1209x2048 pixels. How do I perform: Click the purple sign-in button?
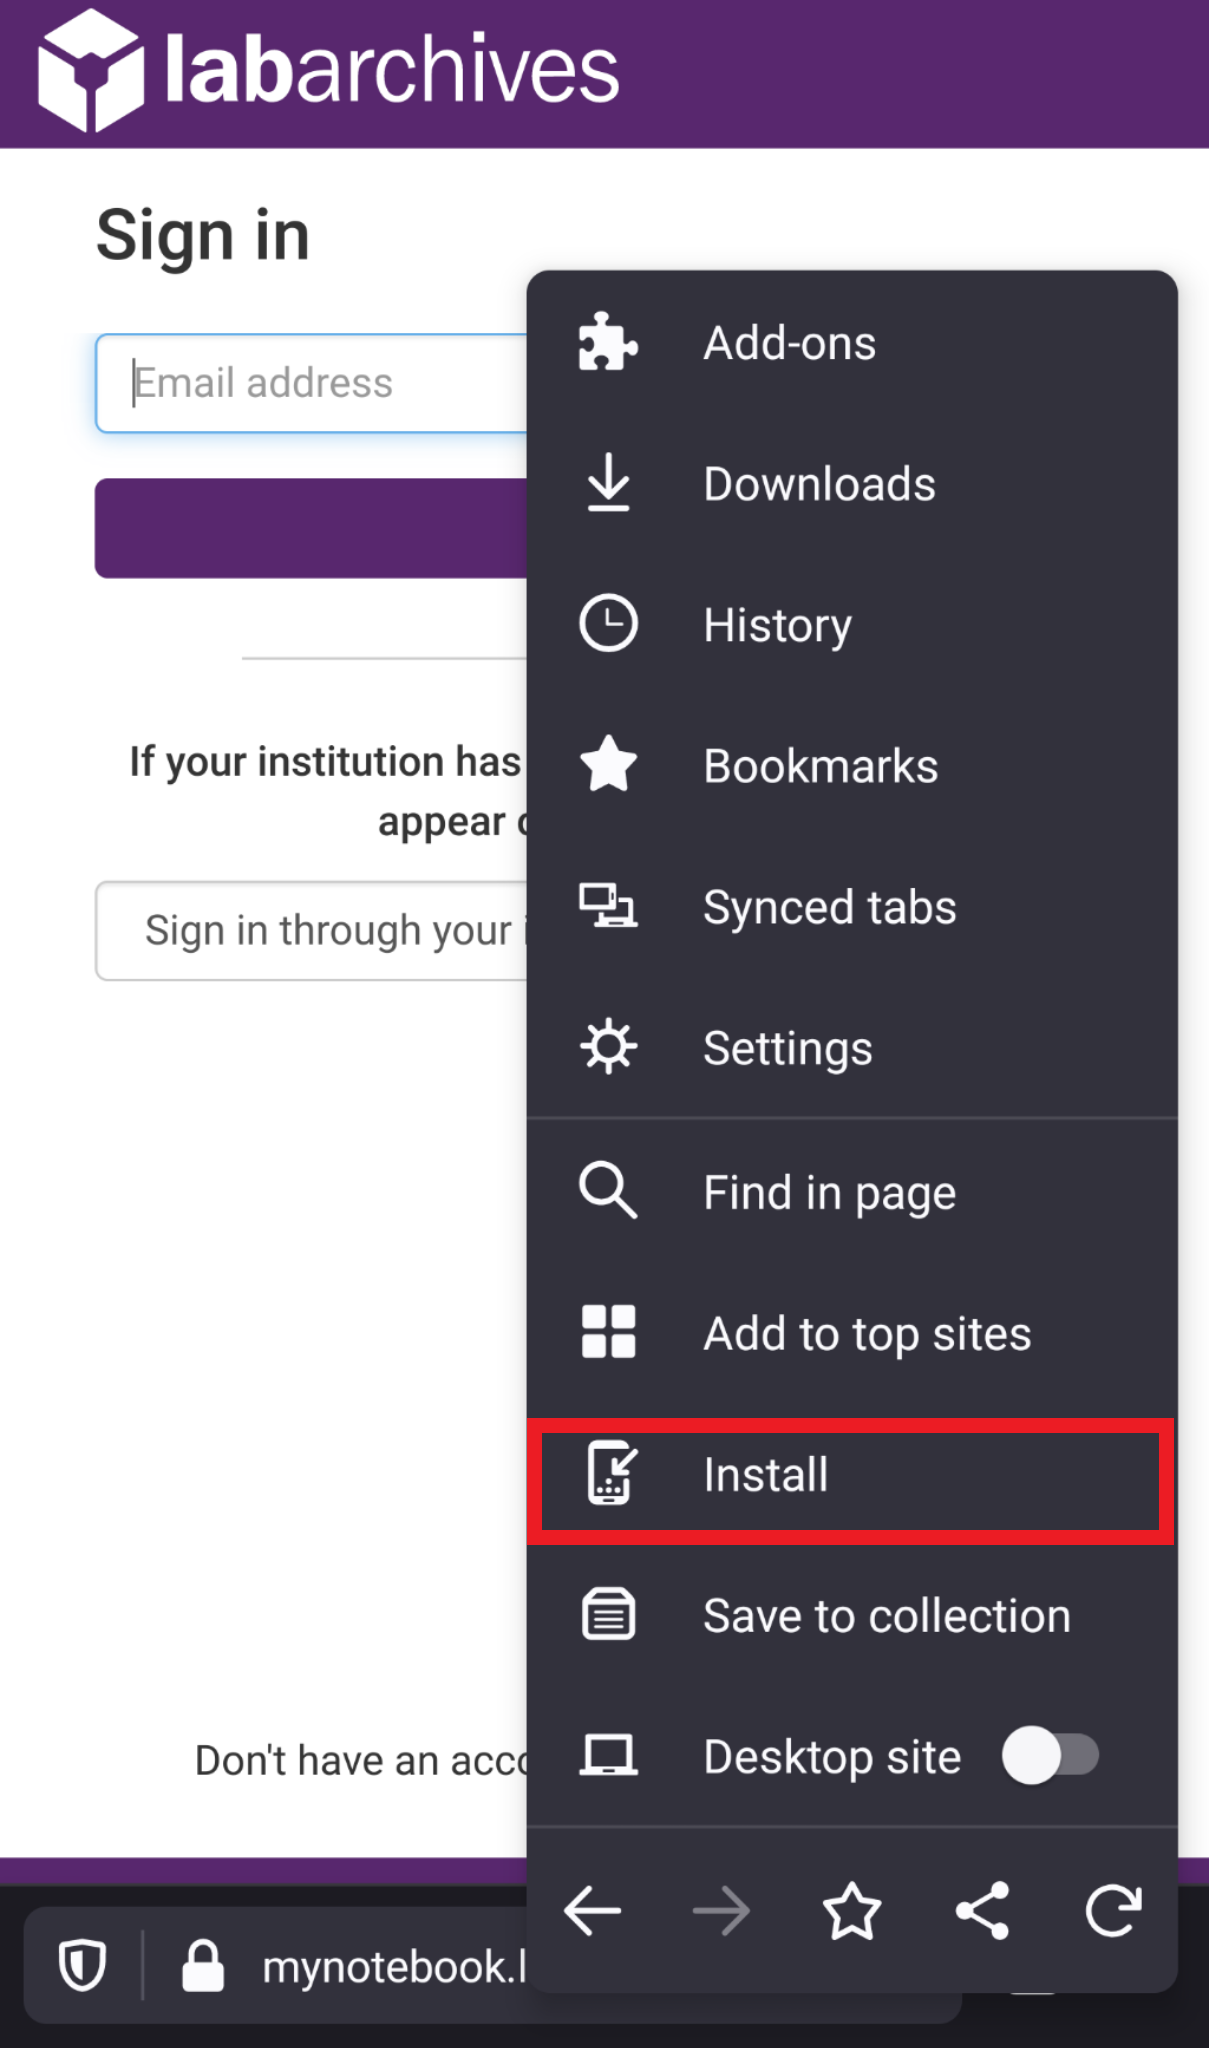(x=312, y=528)
